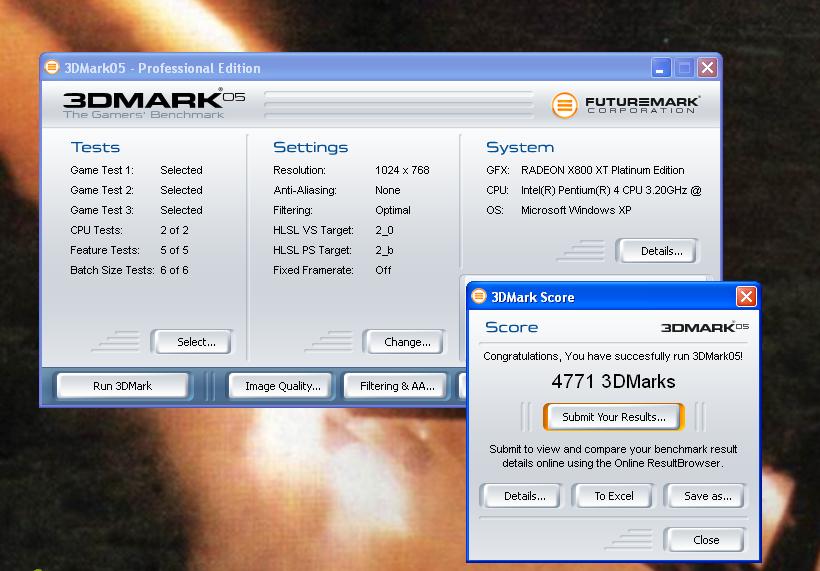Click Game Test 2 'Selected' status

181,190
